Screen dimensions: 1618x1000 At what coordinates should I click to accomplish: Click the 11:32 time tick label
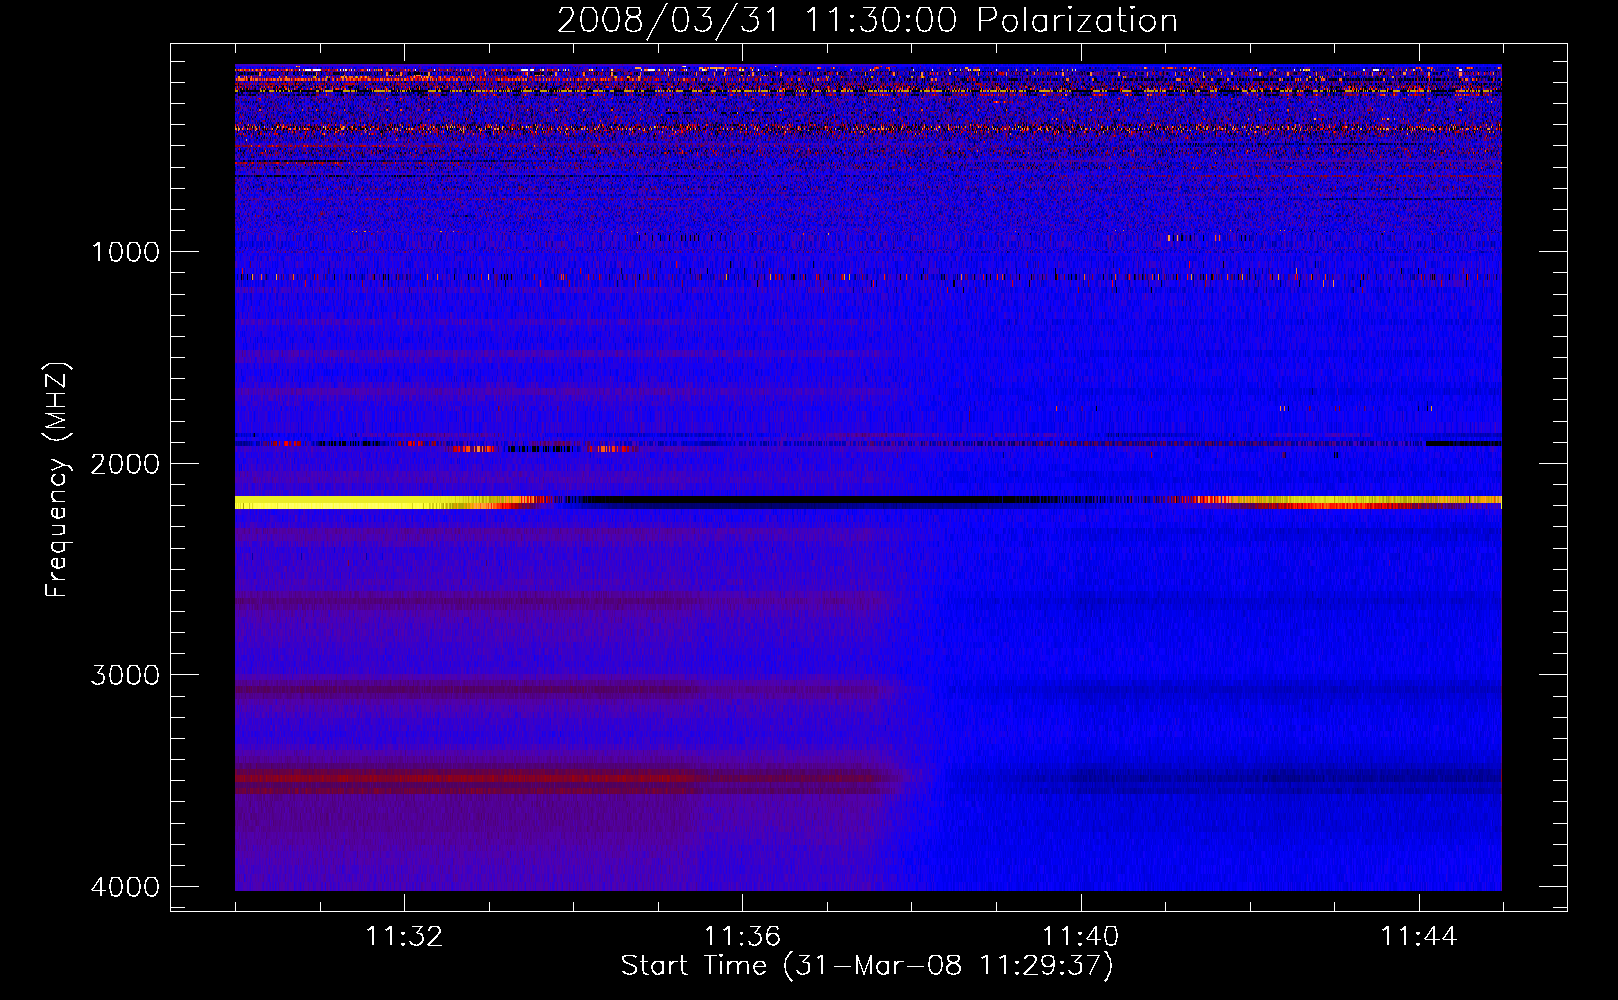click(x=404, y=937)
